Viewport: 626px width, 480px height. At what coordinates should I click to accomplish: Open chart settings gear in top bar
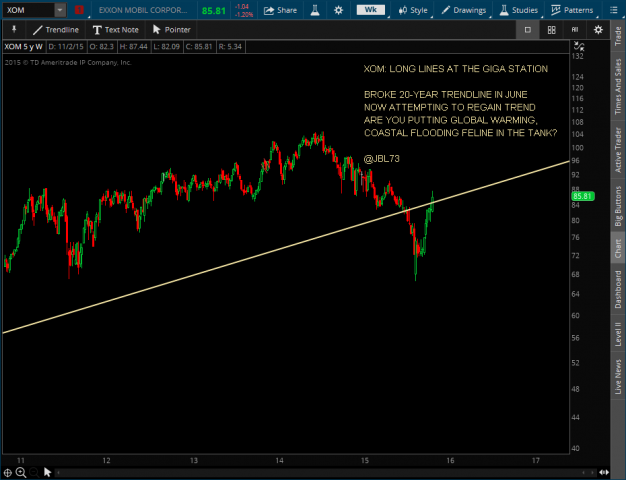339,10
